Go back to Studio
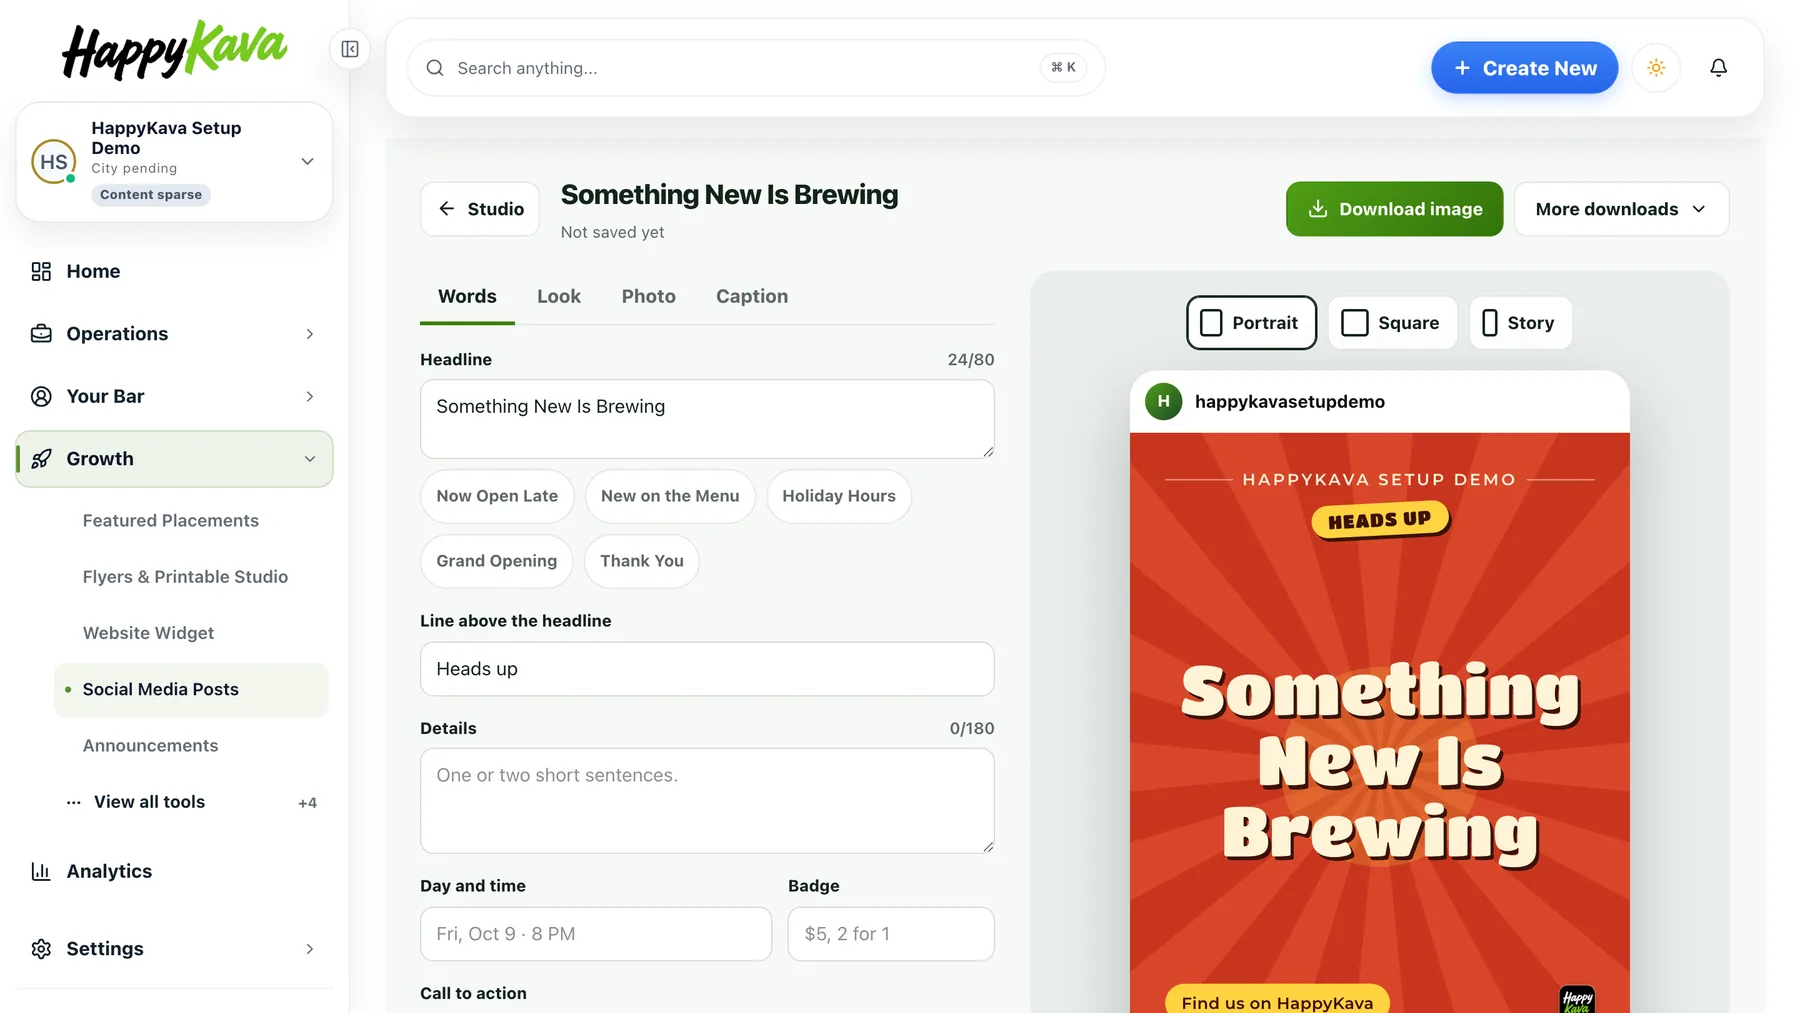 point(480,209)
